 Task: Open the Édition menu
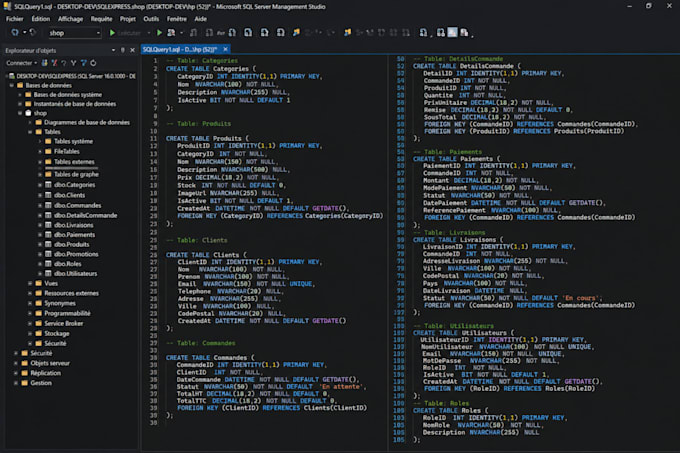click(x=41, y=19)
